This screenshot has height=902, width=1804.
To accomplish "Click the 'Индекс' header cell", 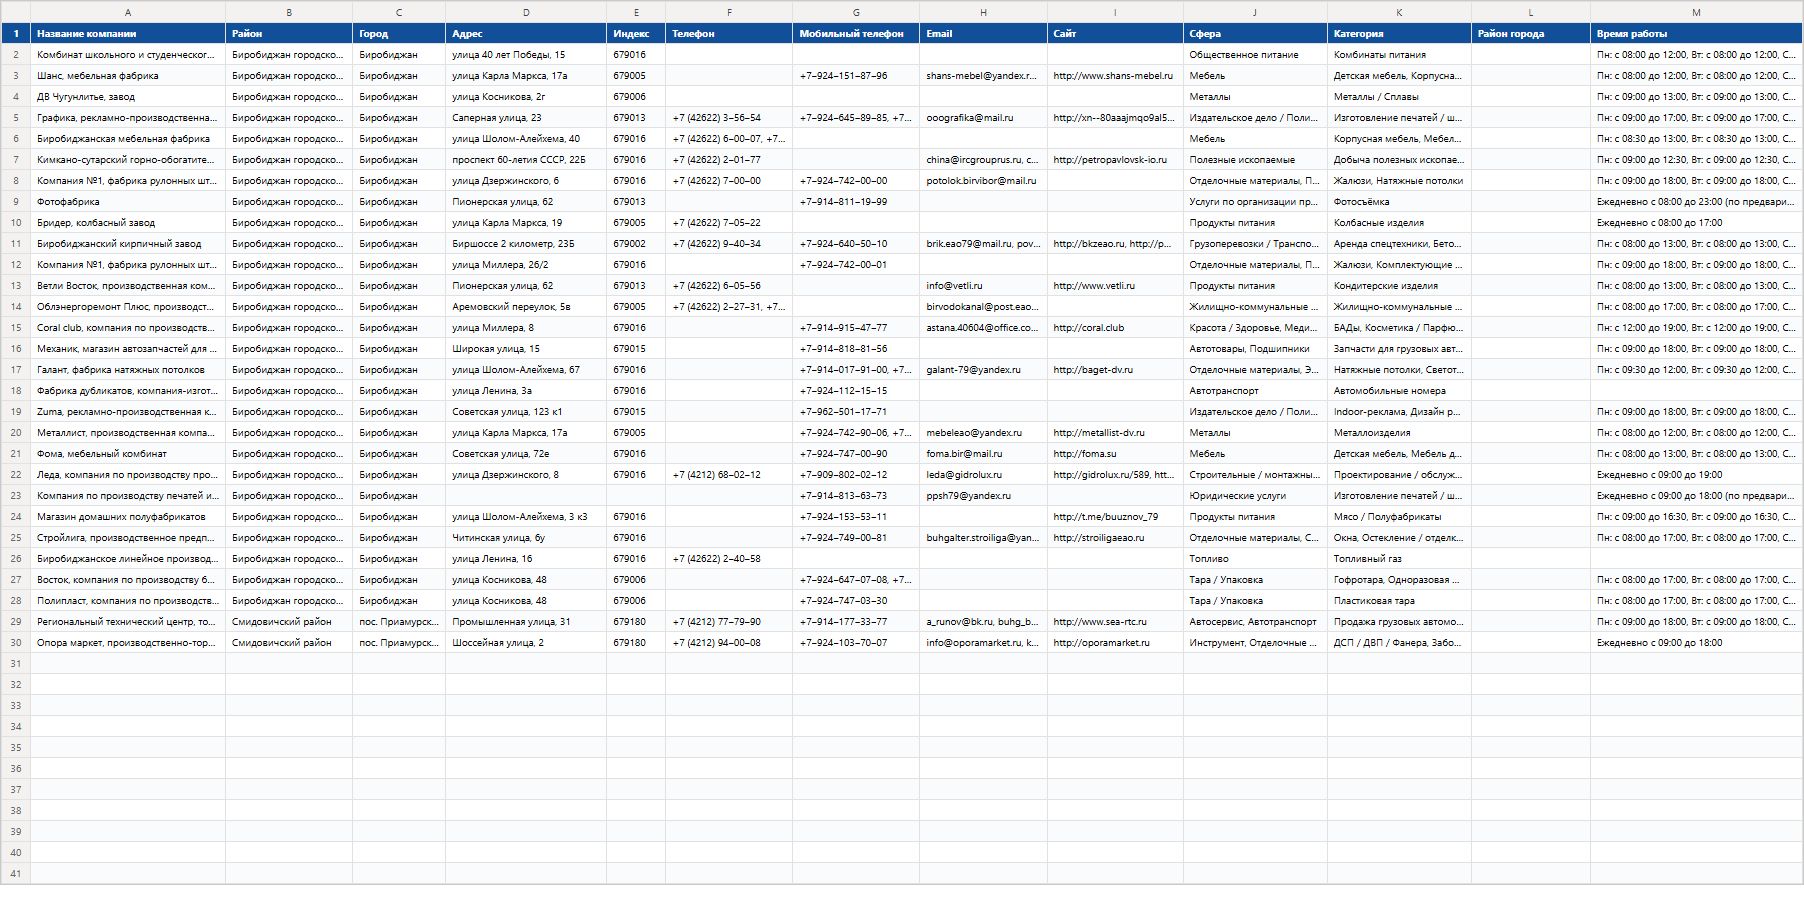I will coord(636,33).
